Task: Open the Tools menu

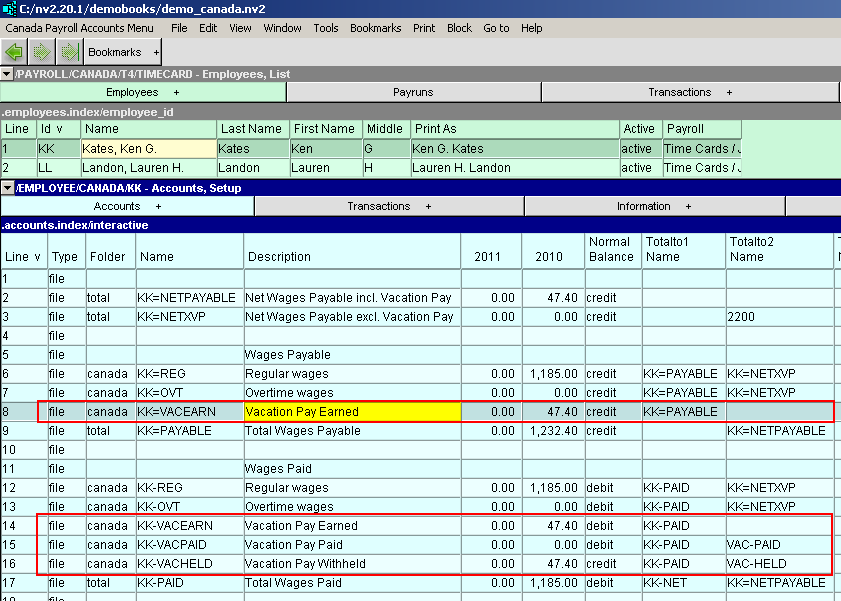Action: click(326, 28)
